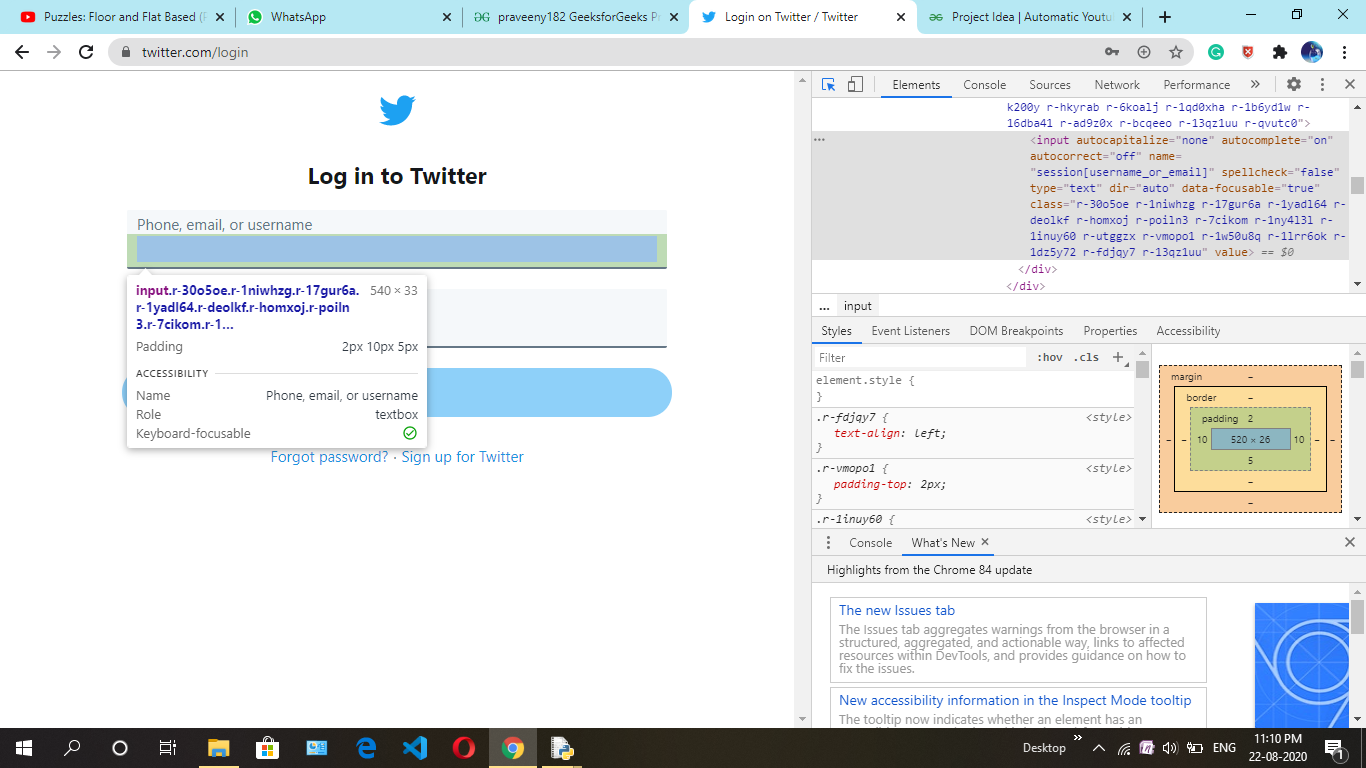Click the styles Filter input field
The width and height of the screenshot is (1366, 768).
pyautogui.click(x=920, y=357)
